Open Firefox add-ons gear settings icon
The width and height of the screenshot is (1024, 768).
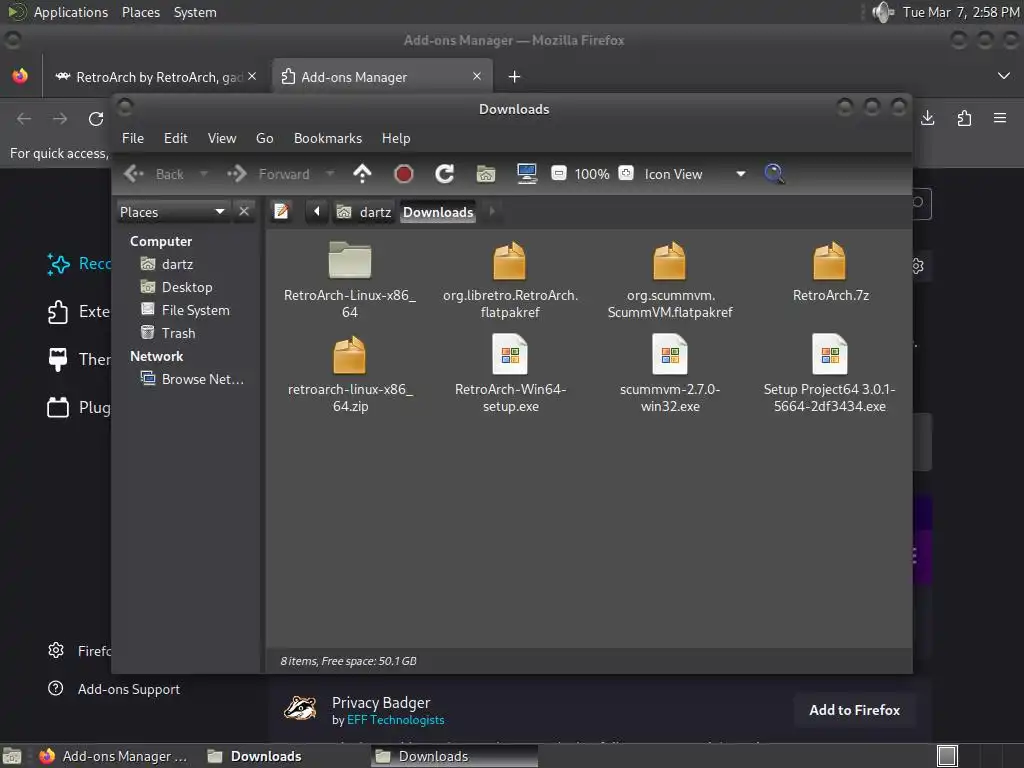[x=918, y=266]
